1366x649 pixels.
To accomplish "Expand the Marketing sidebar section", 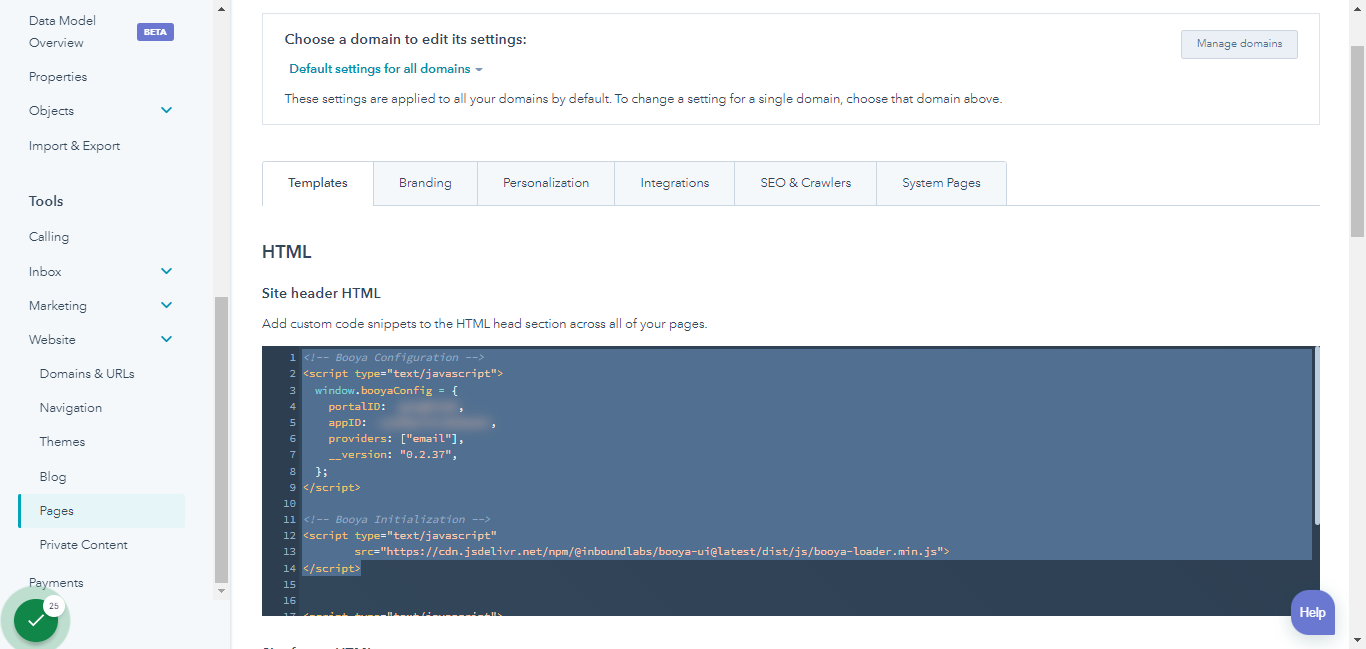I will coord(166,306).
